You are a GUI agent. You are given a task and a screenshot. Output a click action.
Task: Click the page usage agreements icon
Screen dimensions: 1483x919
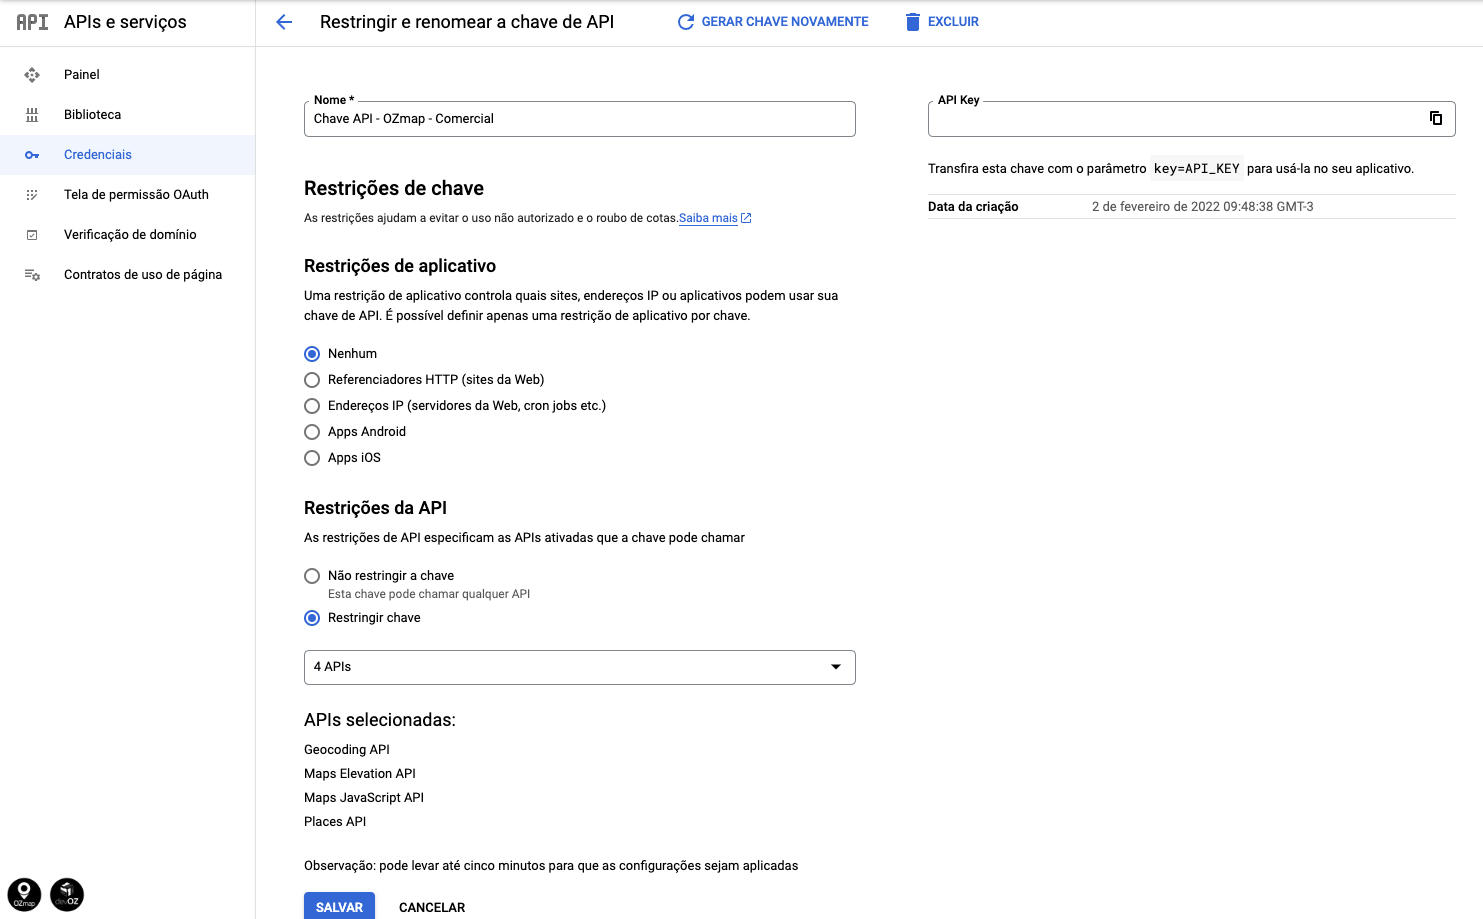coord(32,275)
